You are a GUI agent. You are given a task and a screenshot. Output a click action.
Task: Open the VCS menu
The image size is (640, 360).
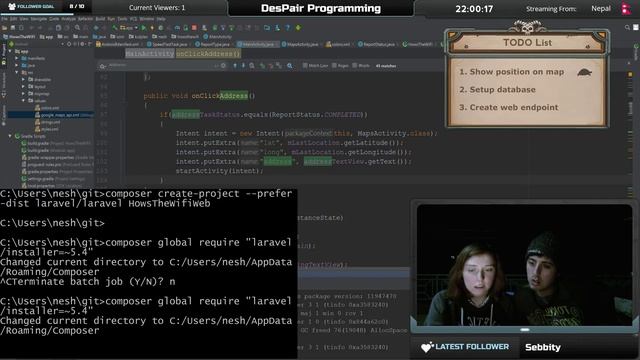[x=133, y=19]
